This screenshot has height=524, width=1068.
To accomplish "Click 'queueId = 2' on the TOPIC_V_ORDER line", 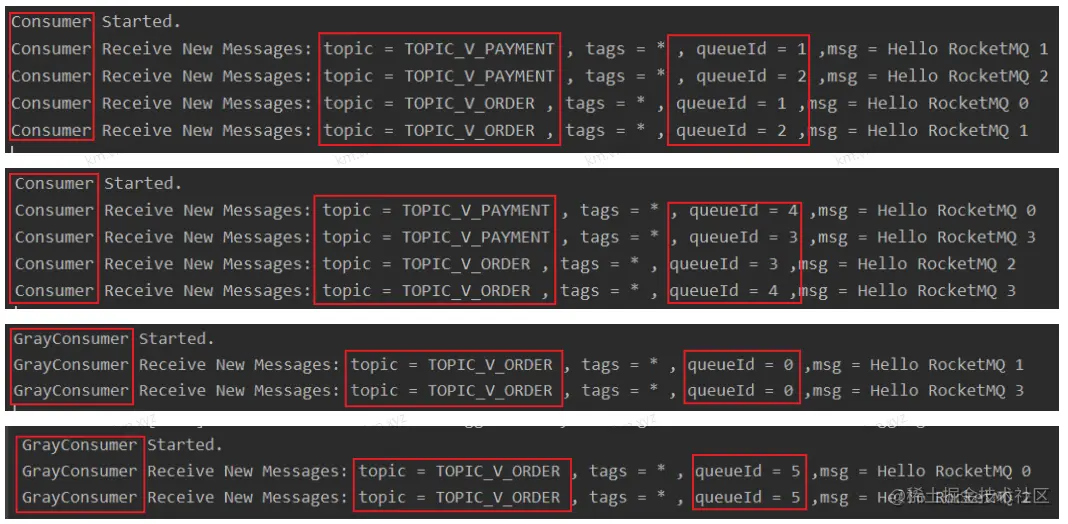I will tap(732, 131).
